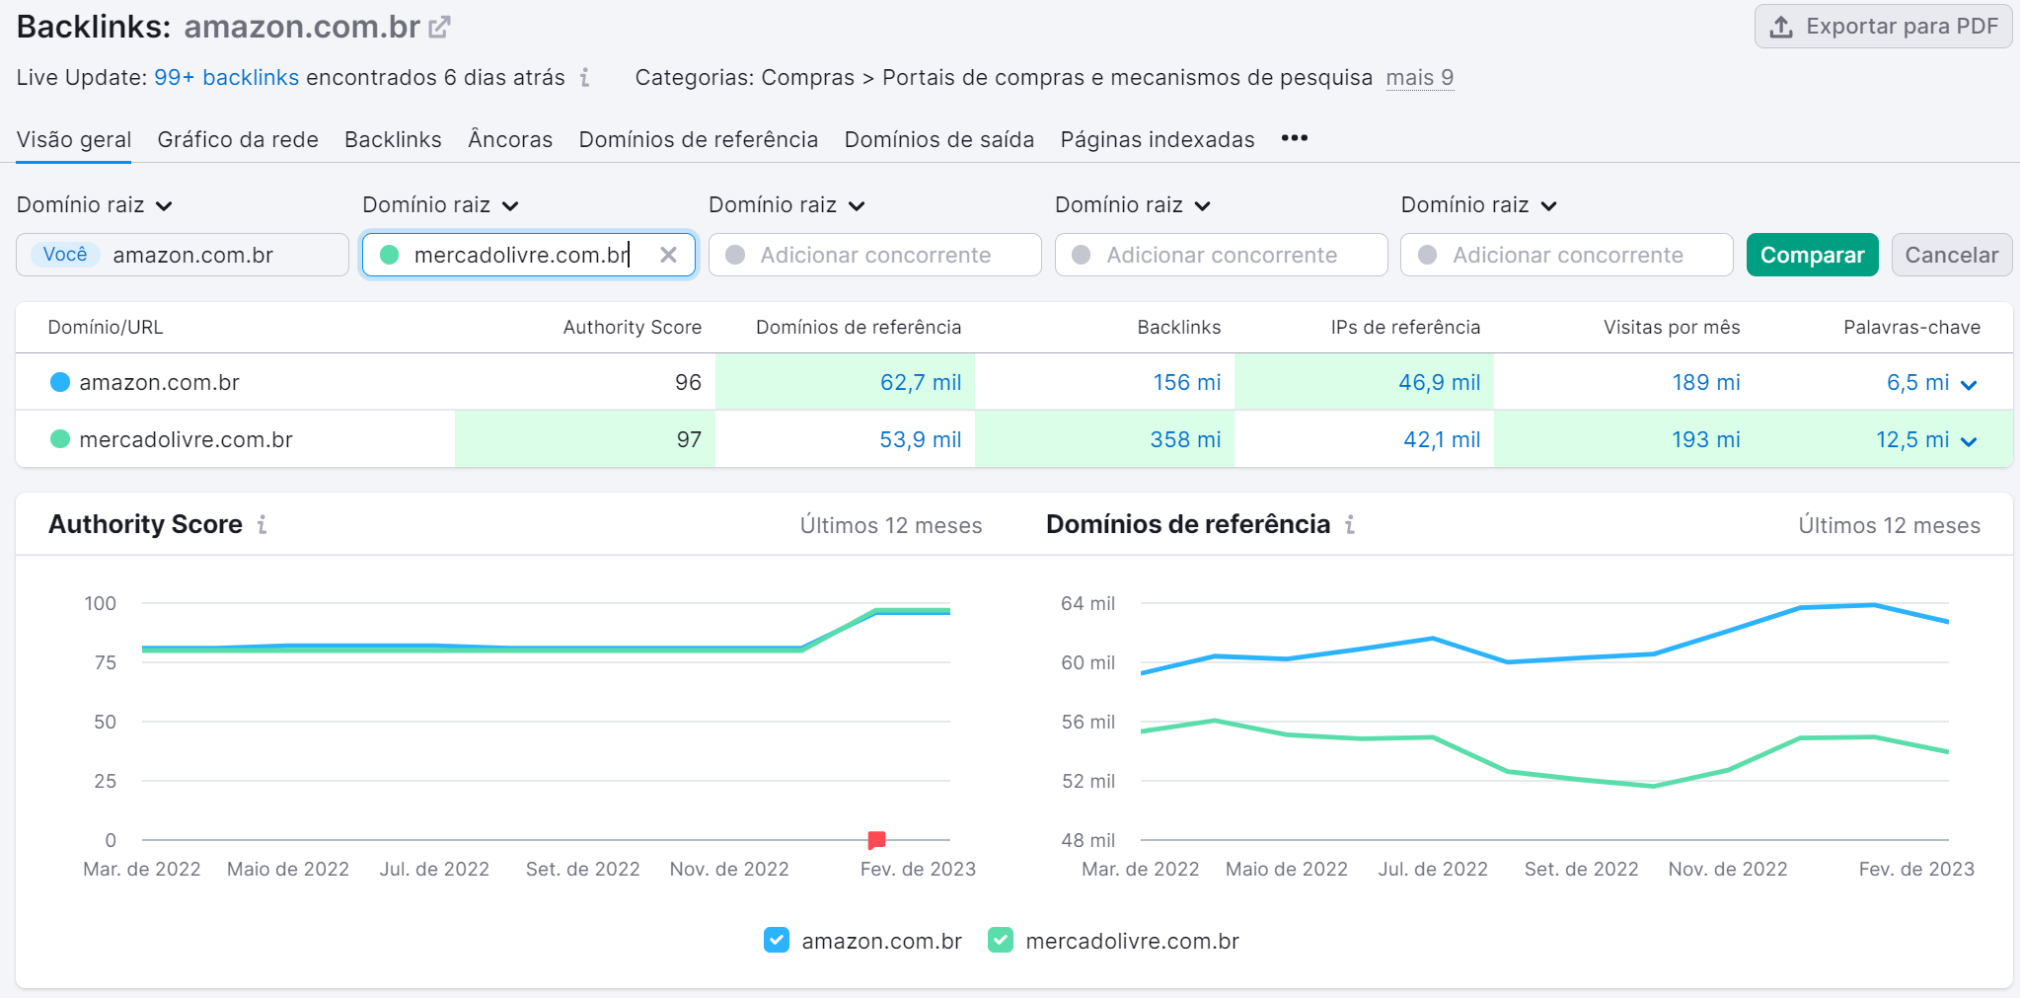Click the Palavras-chave column header

tap(1911, 327)
